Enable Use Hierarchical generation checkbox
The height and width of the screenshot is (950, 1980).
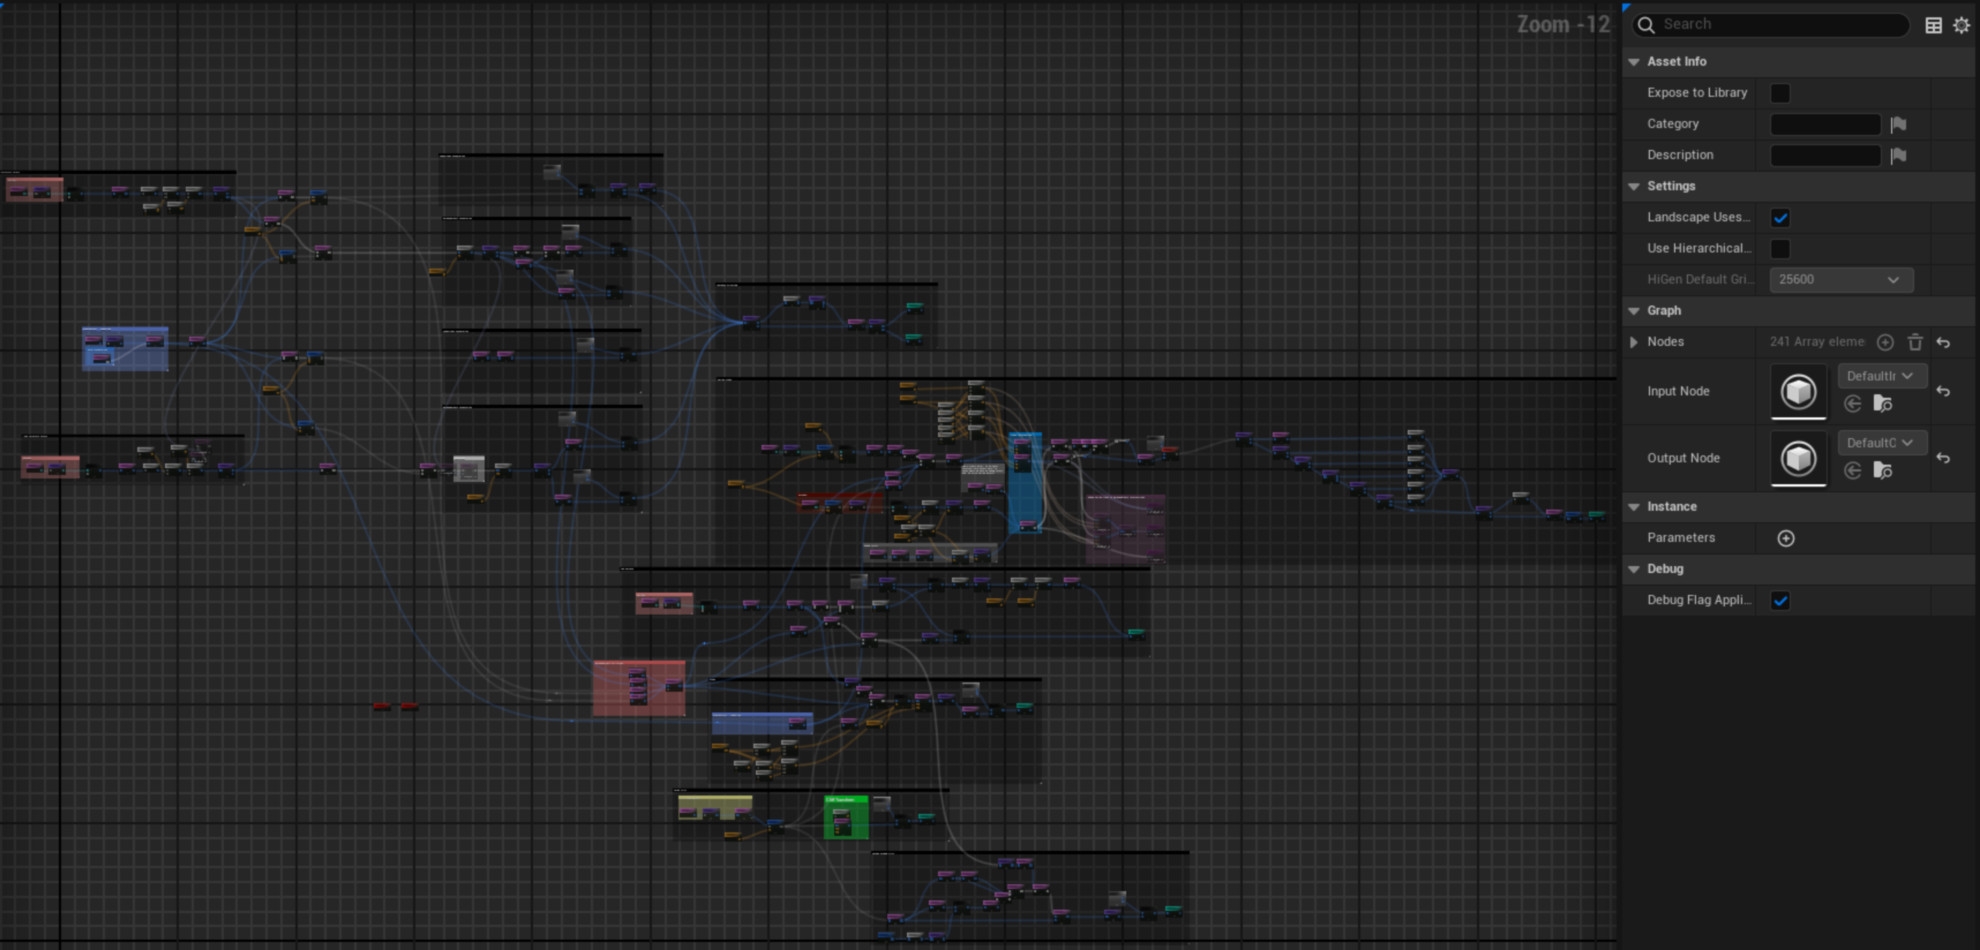point(1780,248)
